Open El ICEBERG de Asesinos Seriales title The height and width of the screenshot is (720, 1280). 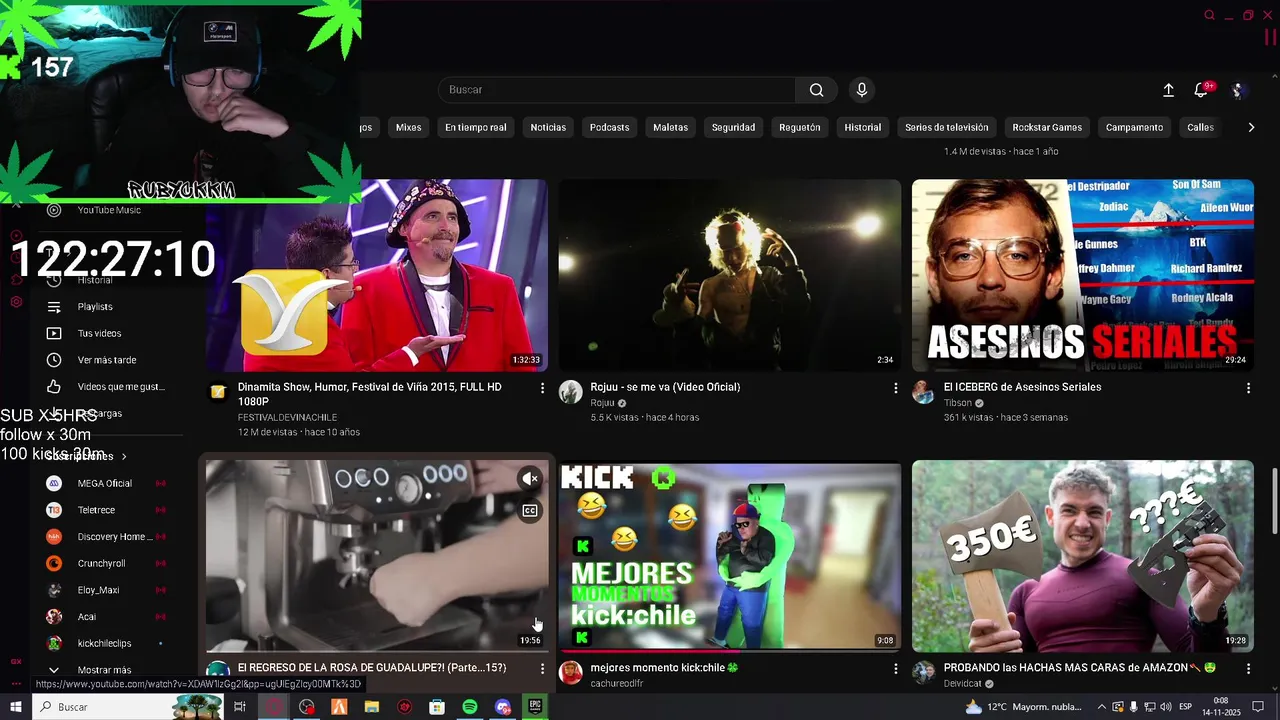pyautogui.click(x=1022, y=387)
